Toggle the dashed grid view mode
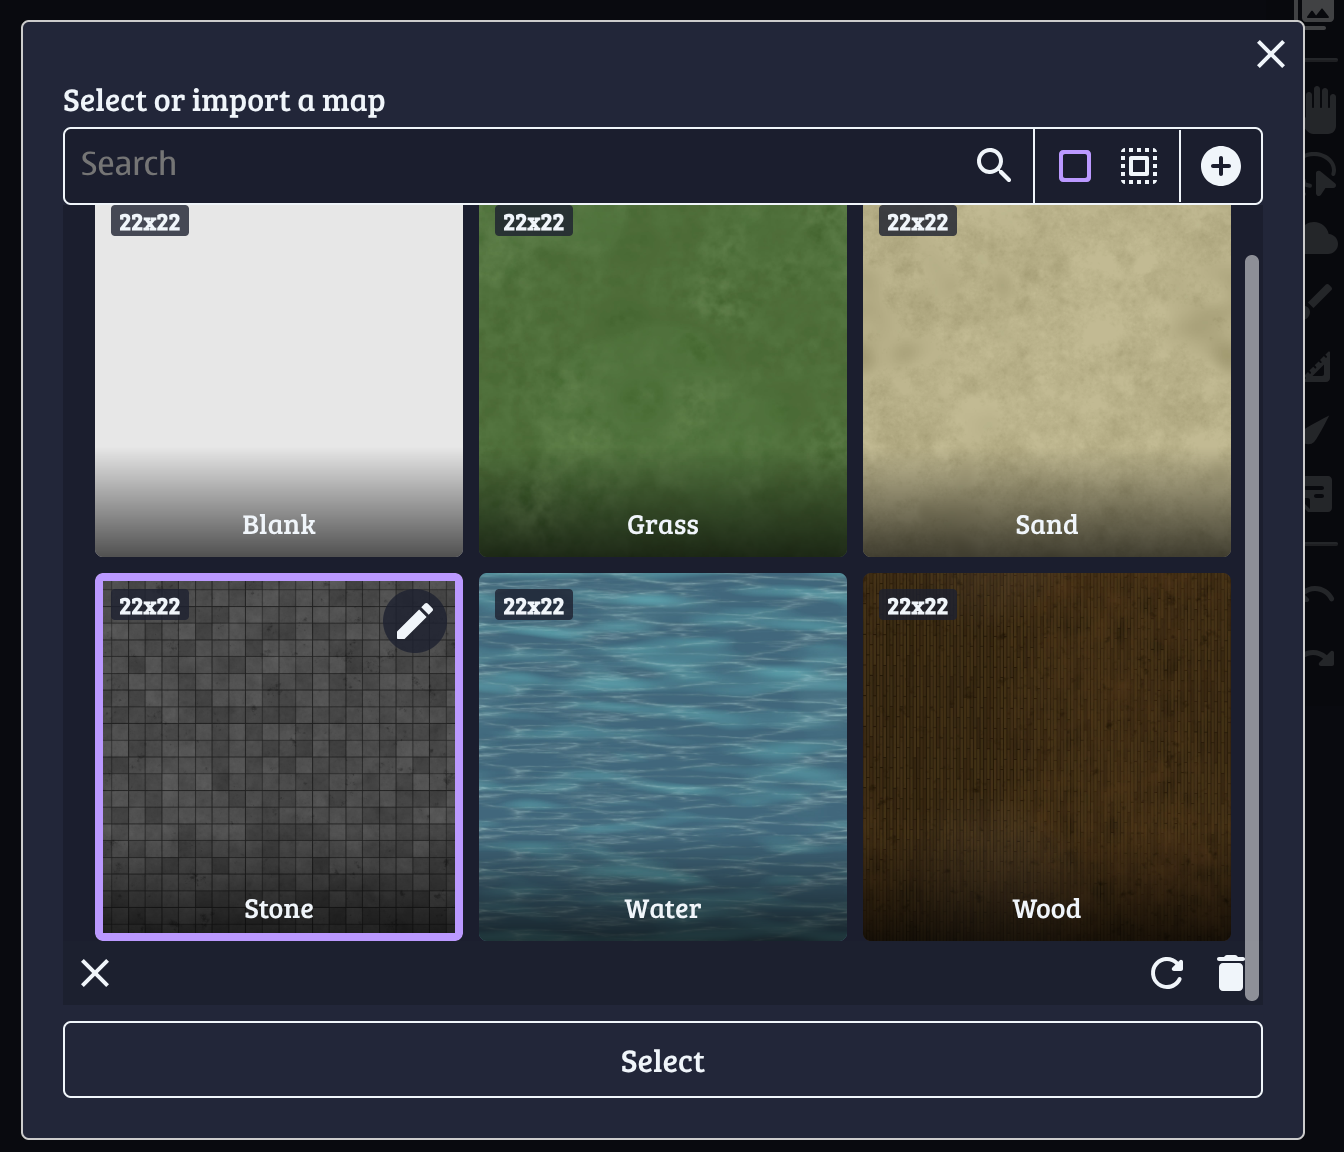Image resolution: width=1344 pixels, height=1152 pixels. click(1139, 166)
